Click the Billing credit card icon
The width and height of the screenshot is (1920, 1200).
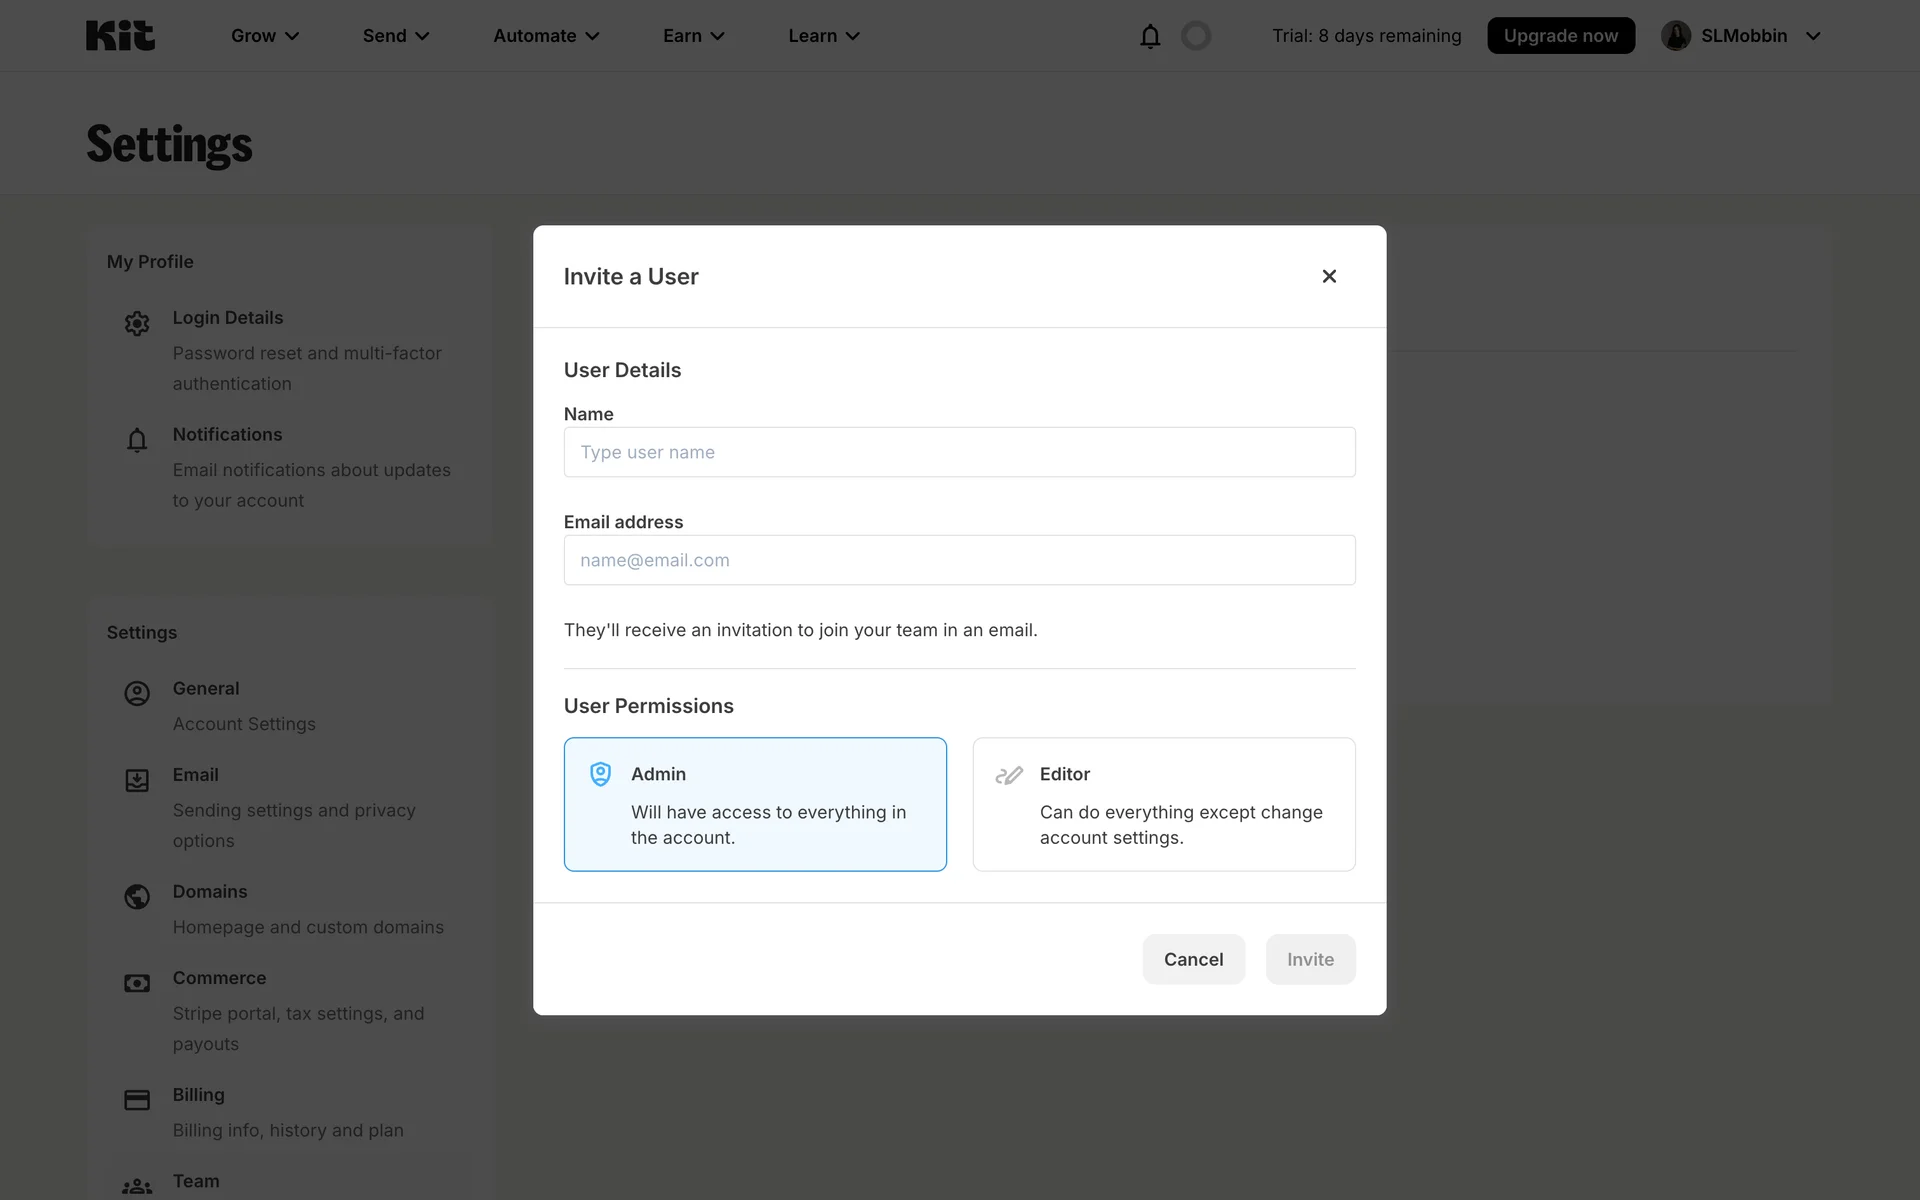click(137, 1100)
